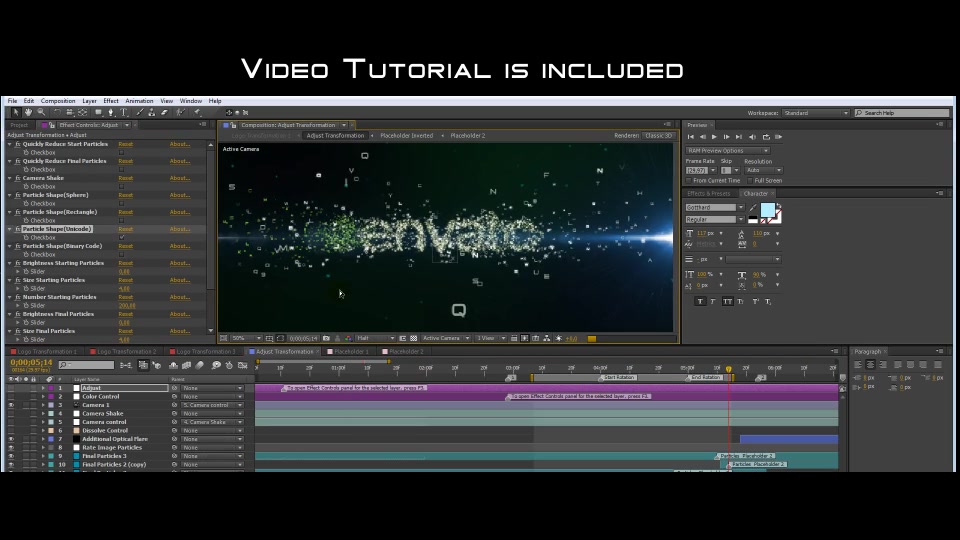Select the Rectangle shape tool
Screen dimensions: 960x540
pos(98,113)
